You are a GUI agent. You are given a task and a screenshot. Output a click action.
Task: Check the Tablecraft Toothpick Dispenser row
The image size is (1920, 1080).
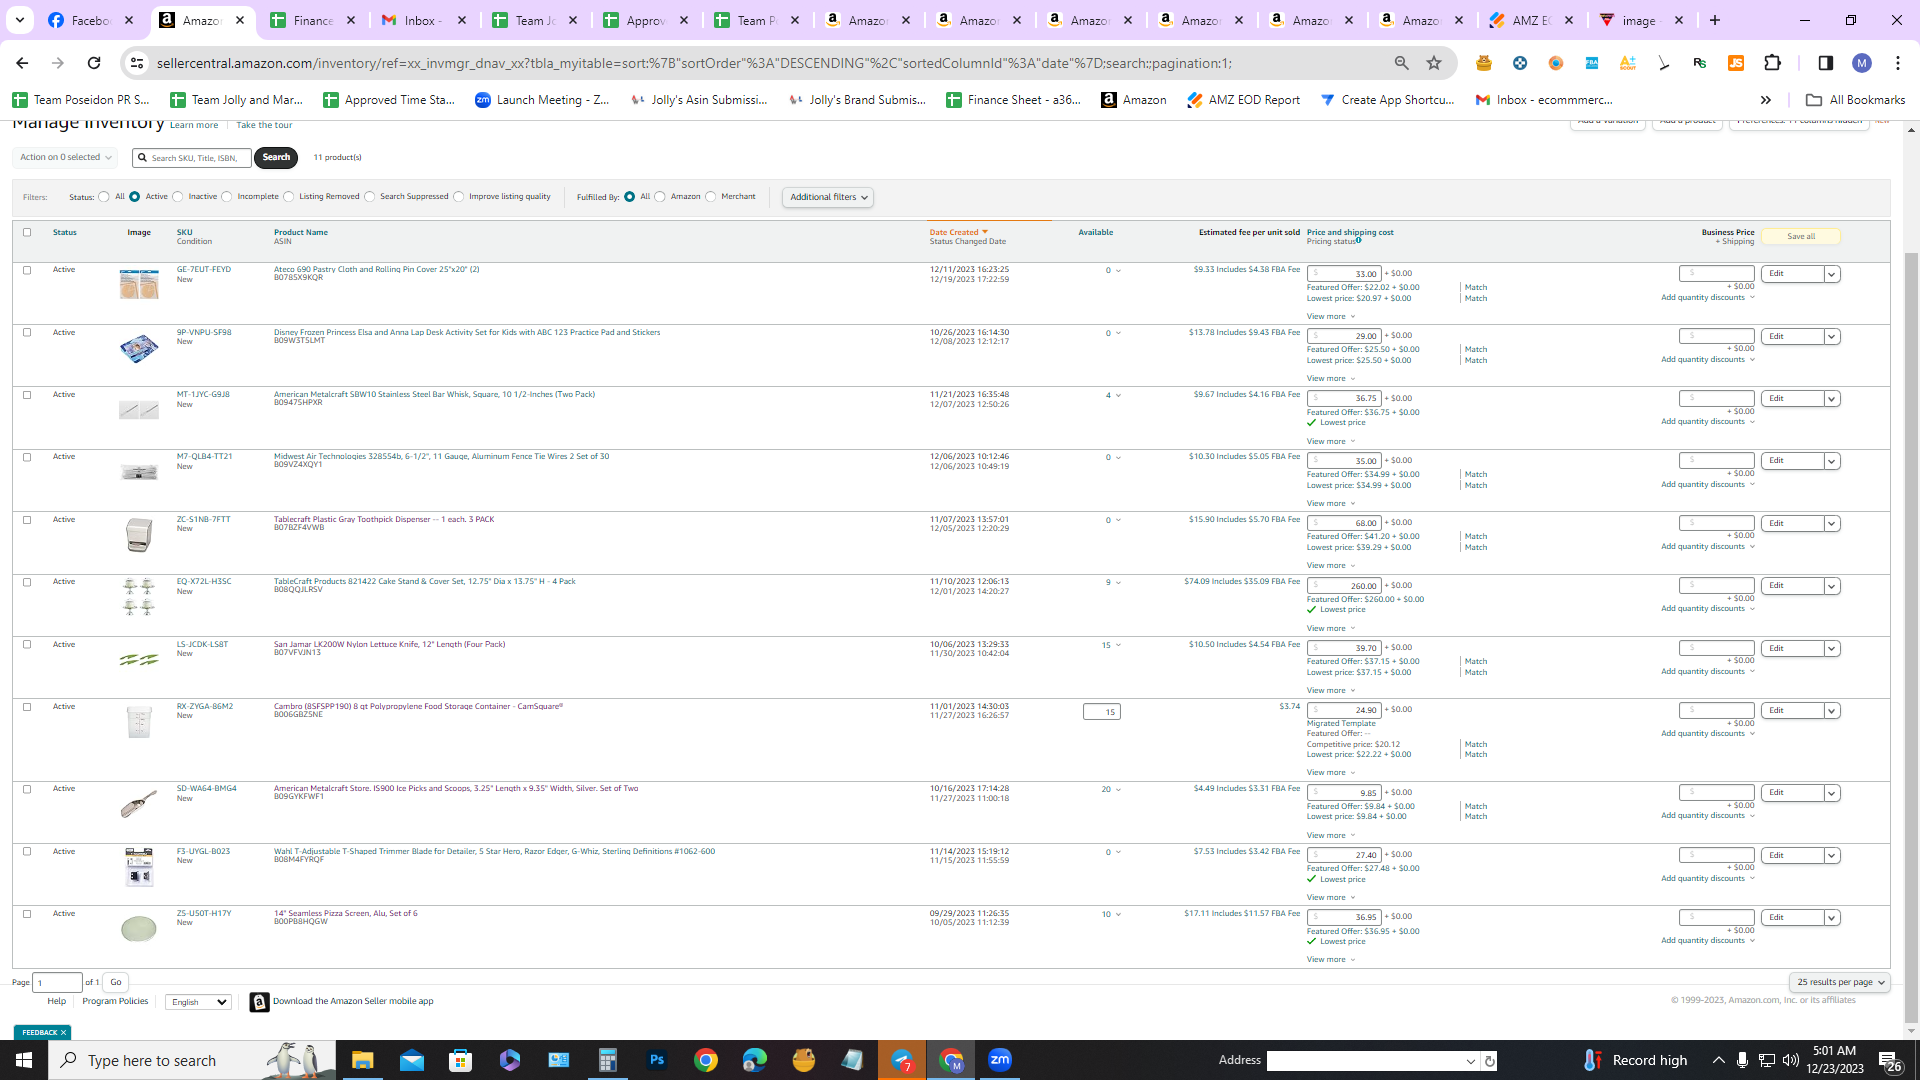tap(27, 520)
